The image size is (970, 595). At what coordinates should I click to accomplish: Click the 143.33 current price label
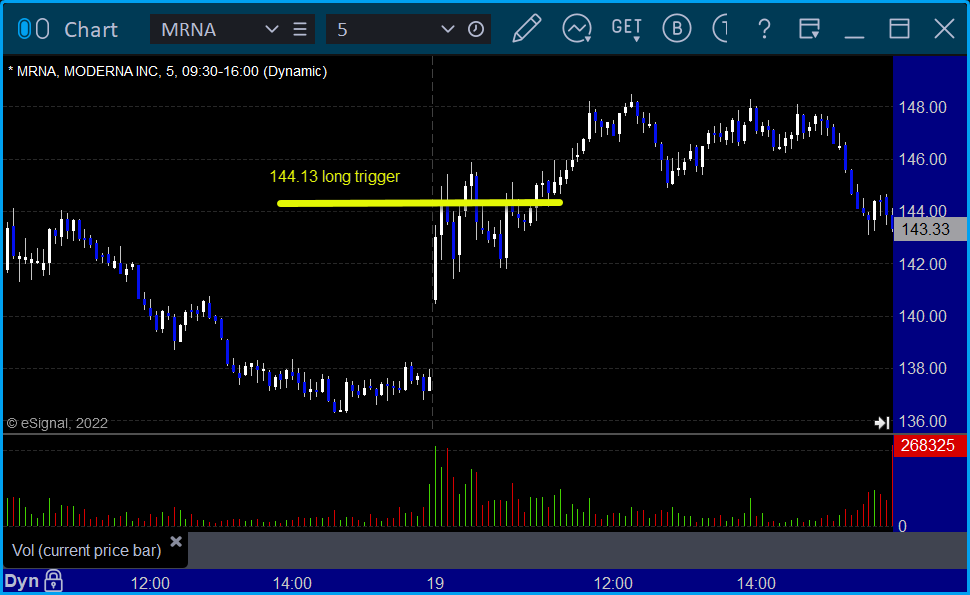coord(930,229)
